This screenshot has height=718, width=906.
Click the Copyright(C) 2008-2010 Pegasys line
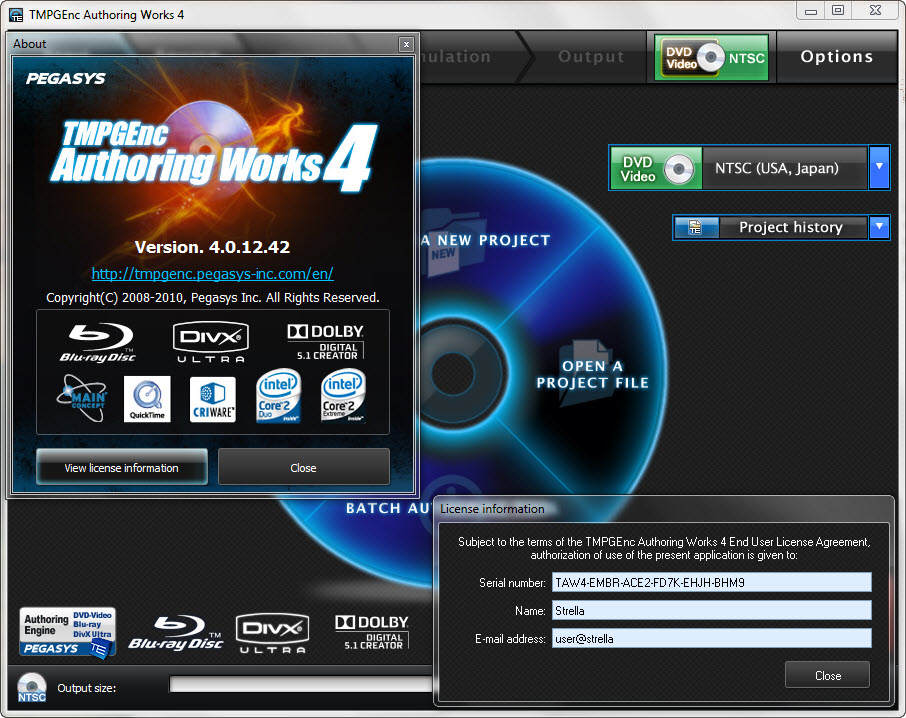213,297
